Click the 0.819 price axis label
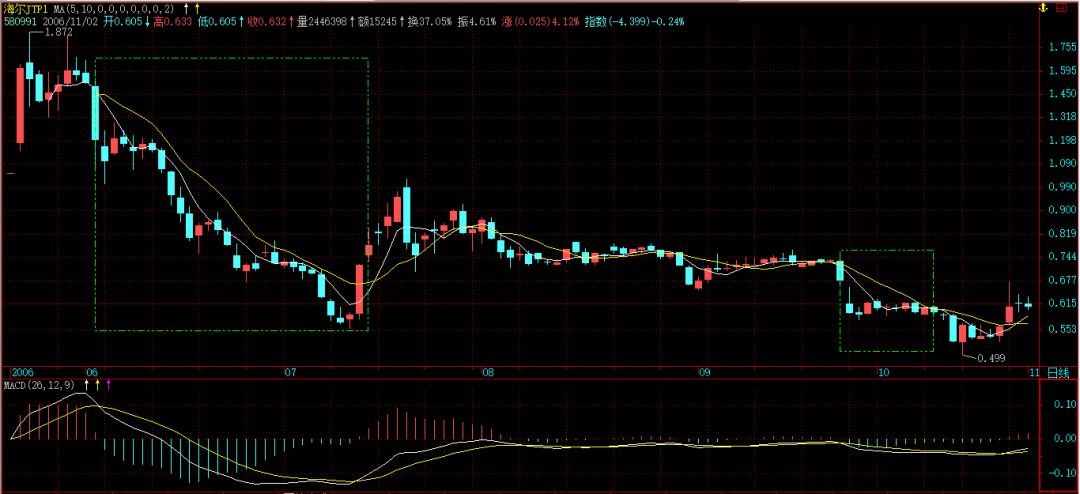 pyautogui.click(x=1065, y=234)
